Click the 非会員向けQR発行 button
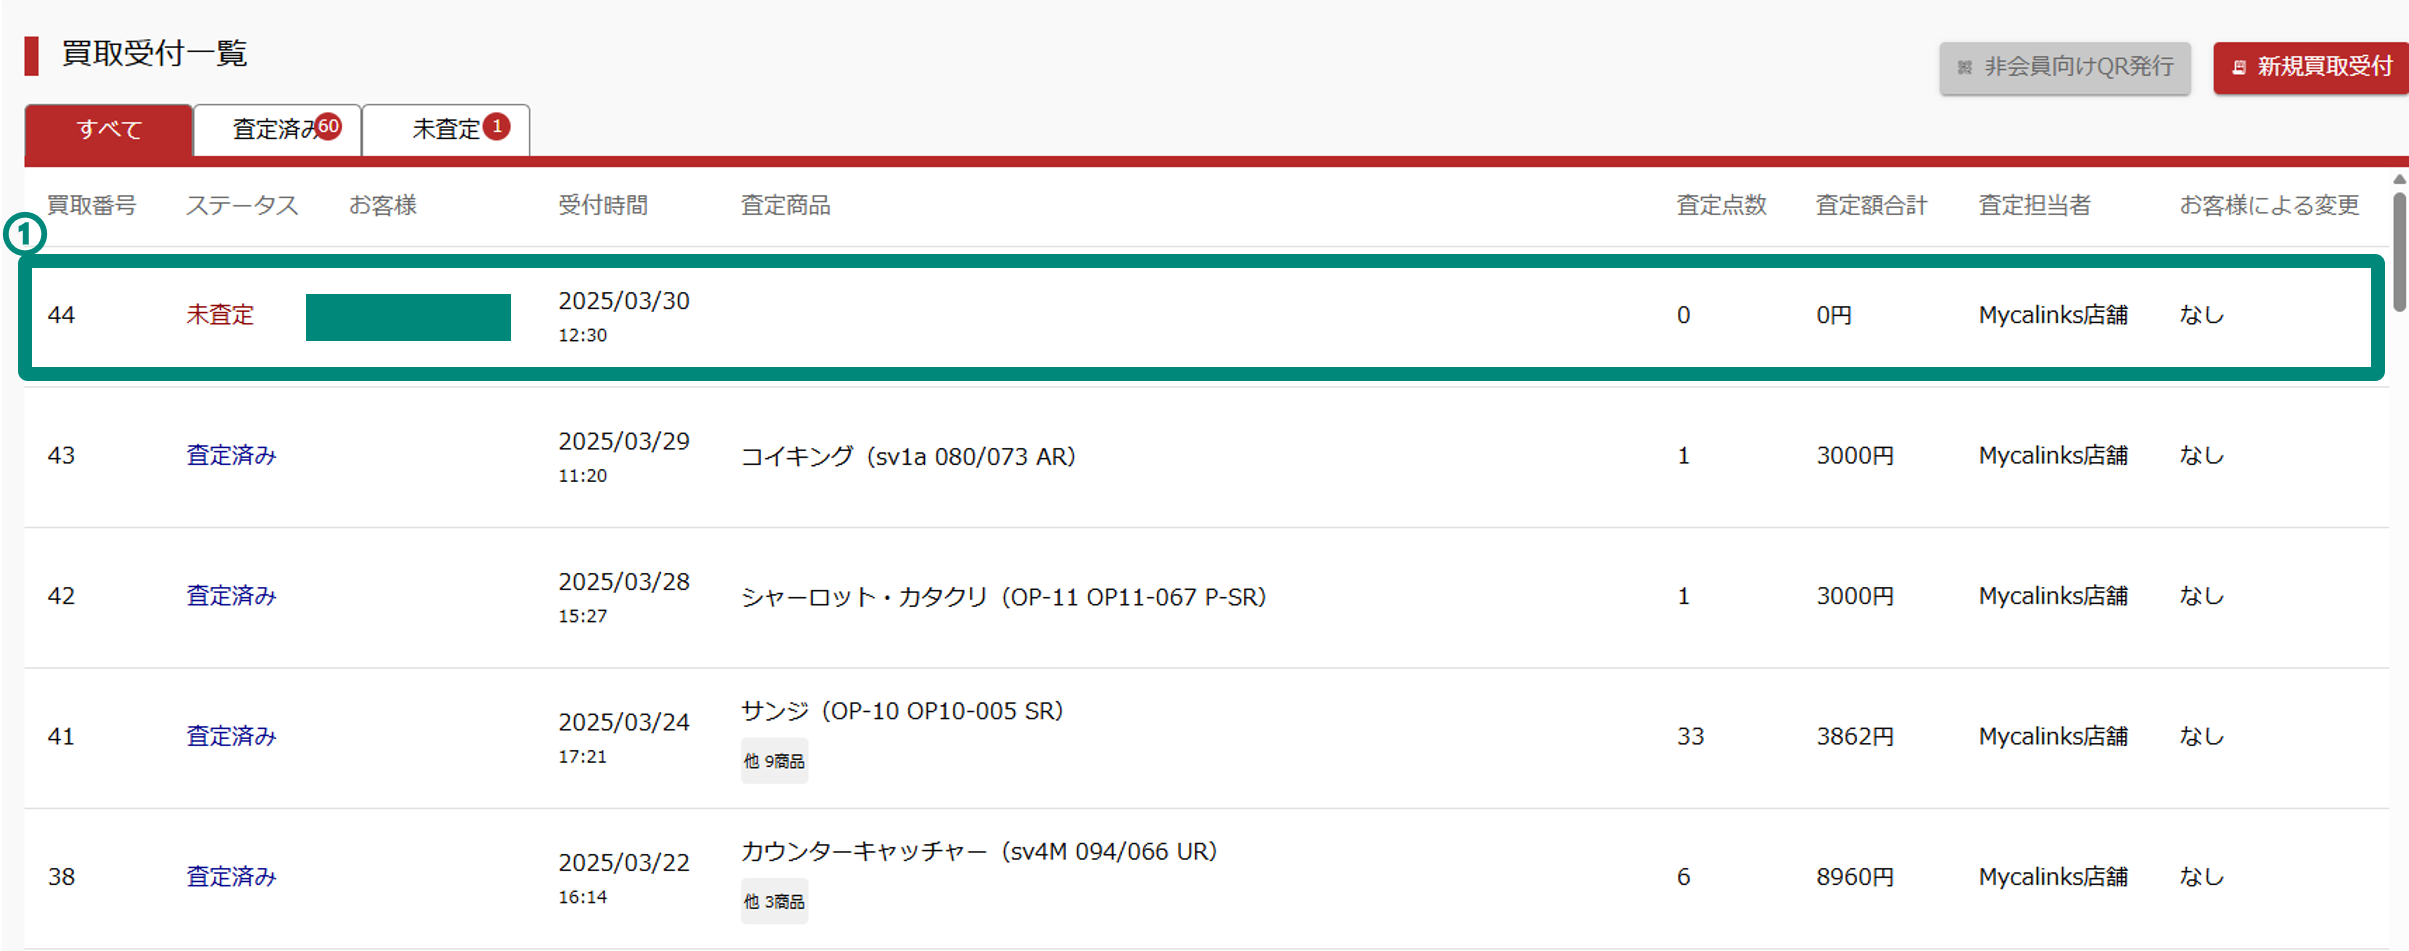2409x951 pixels. [x=2065, y=67]
